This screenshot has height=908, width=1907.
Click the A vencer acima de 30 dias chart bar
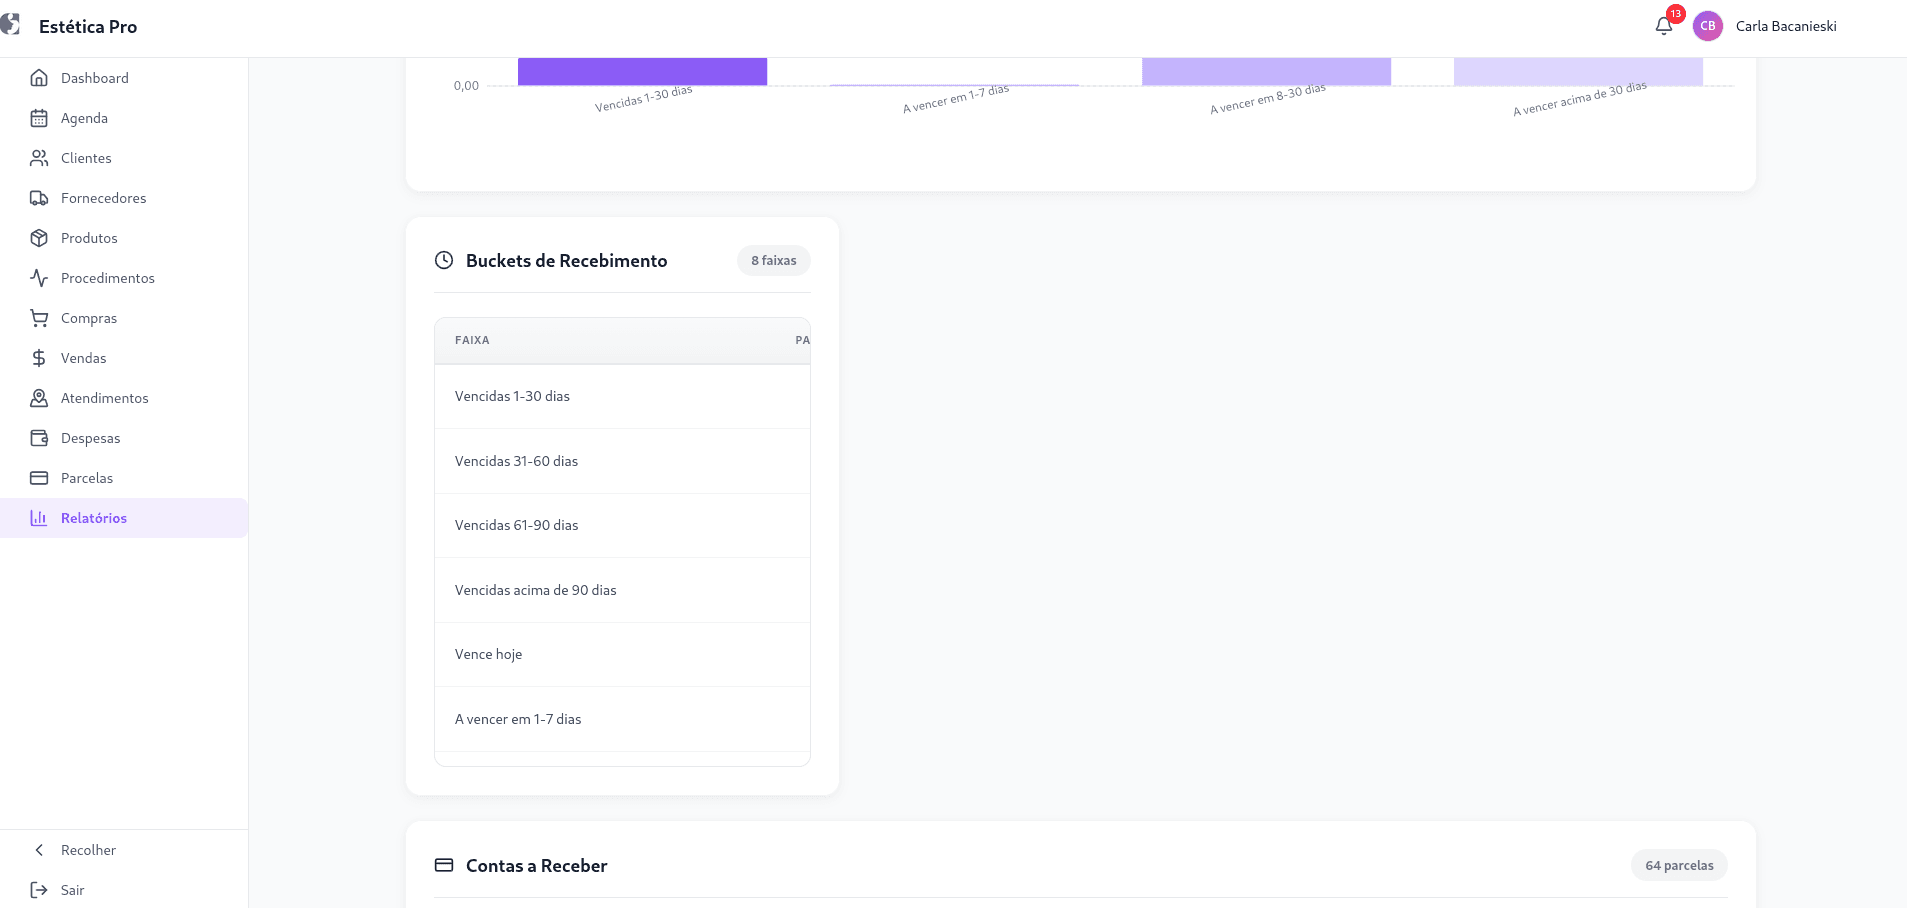[x=1578, y=72]
